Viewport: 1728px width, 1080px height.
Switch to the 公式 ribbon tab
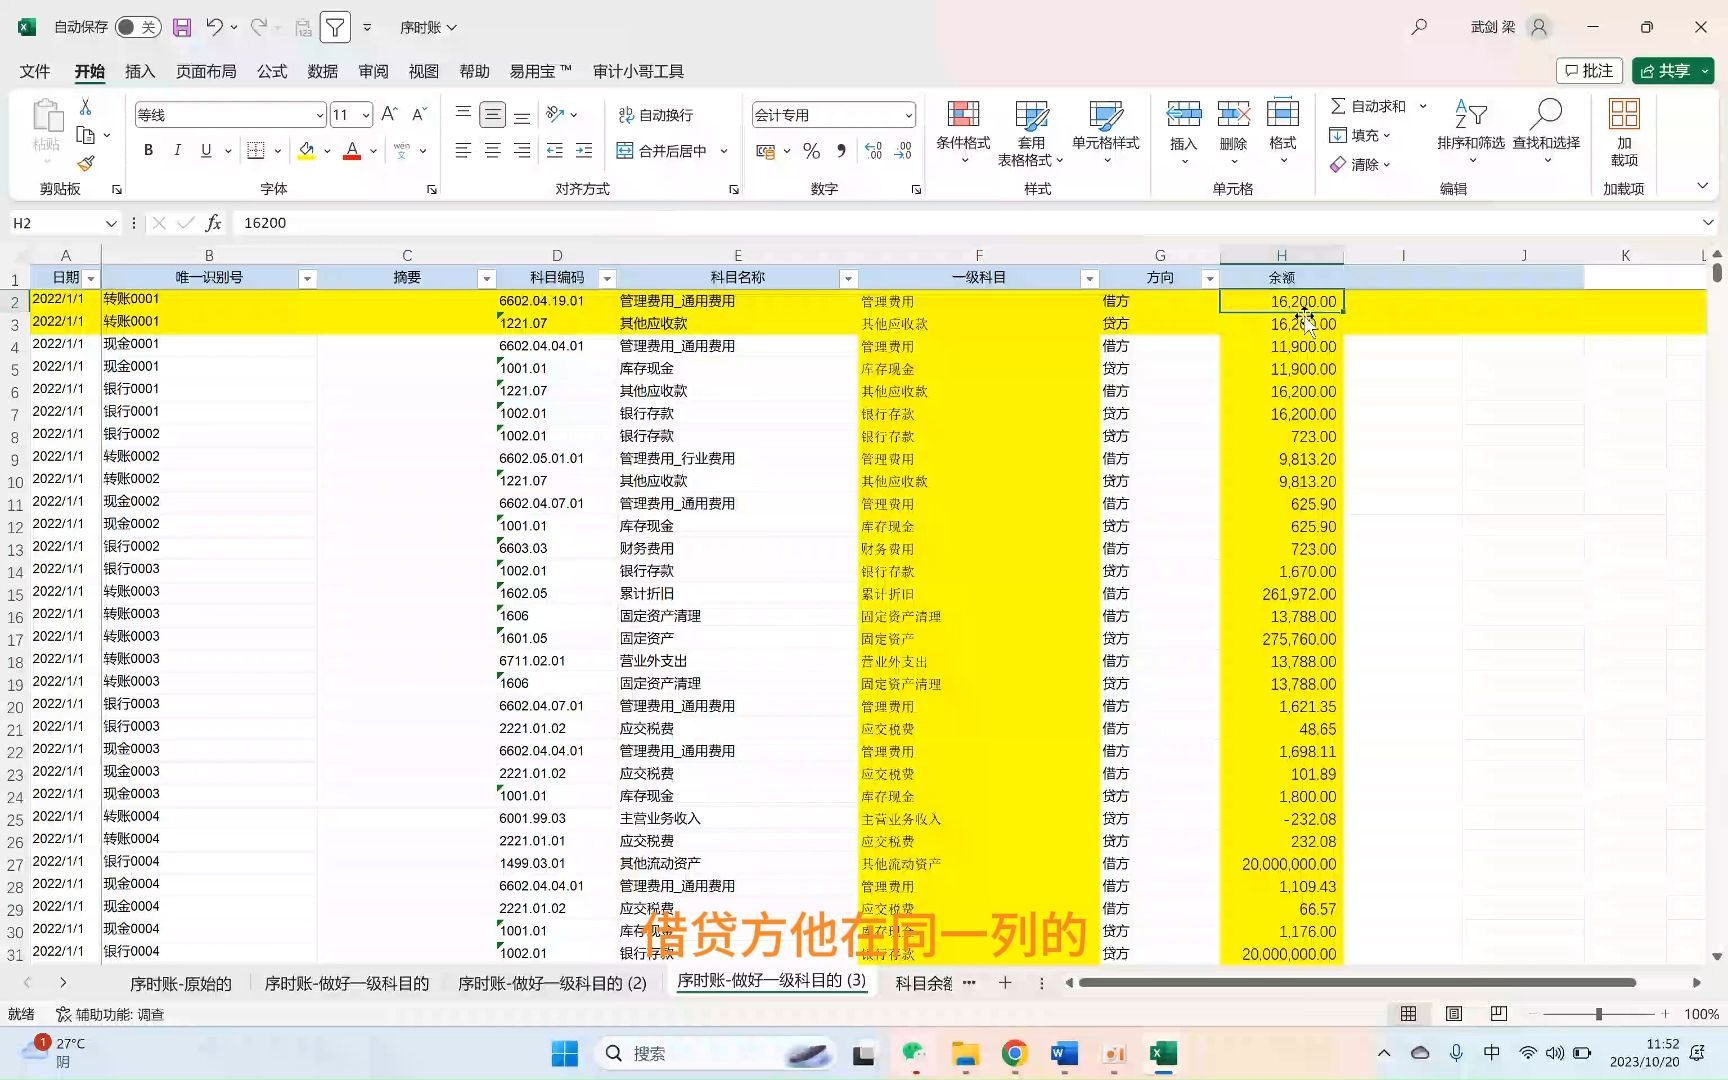click(272, 71)
